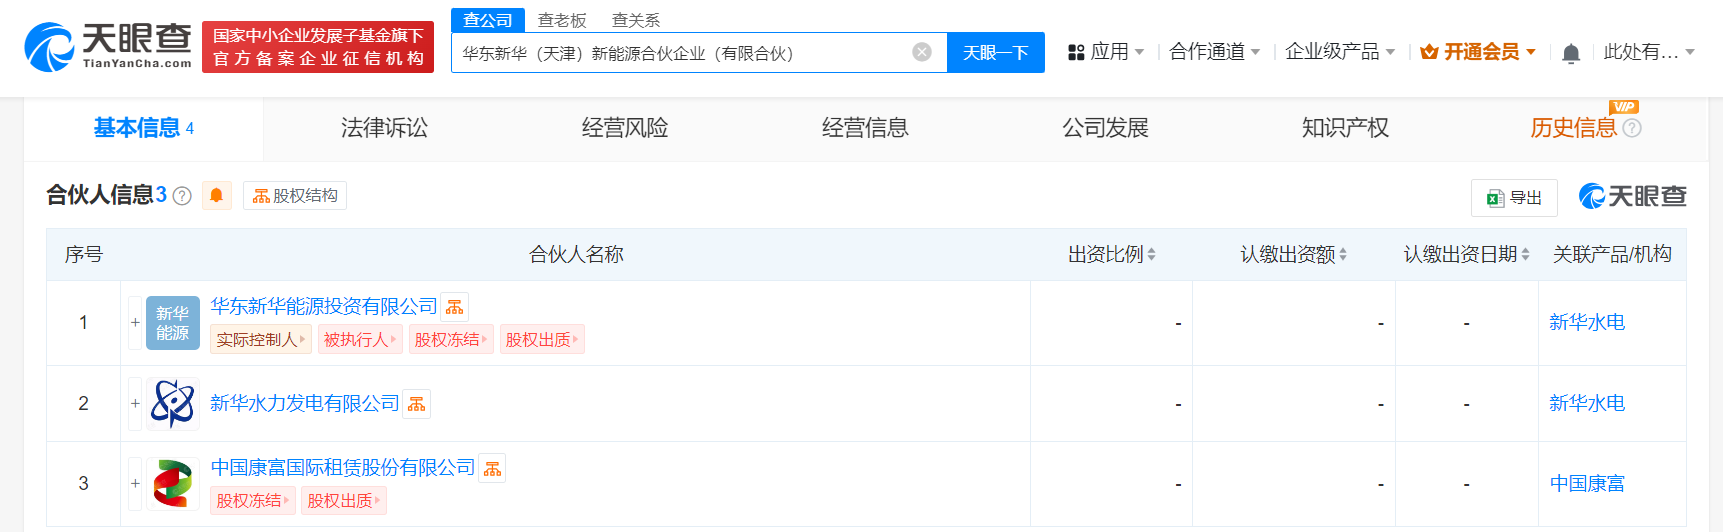Click the apps grid icon
1723x532 pixels.
point(1076,52)
